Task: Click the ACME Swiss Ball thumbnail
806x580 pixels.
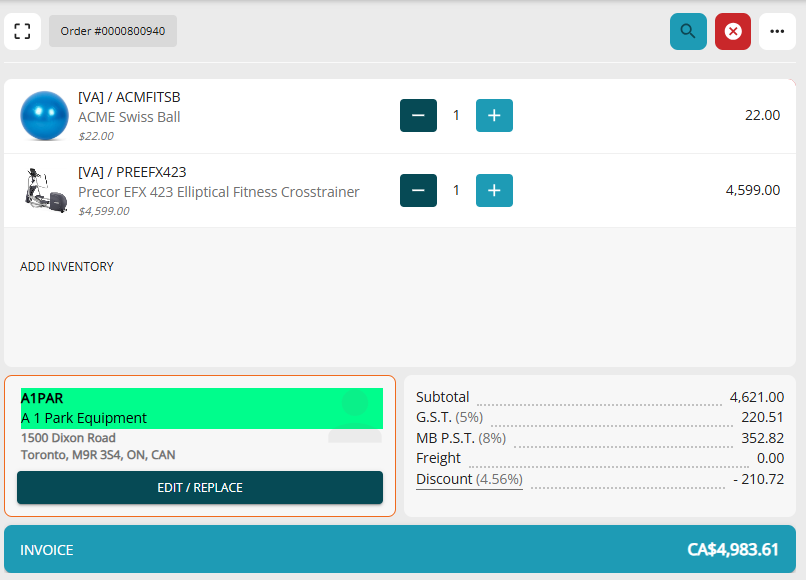Action: click(x=44, y=116)
